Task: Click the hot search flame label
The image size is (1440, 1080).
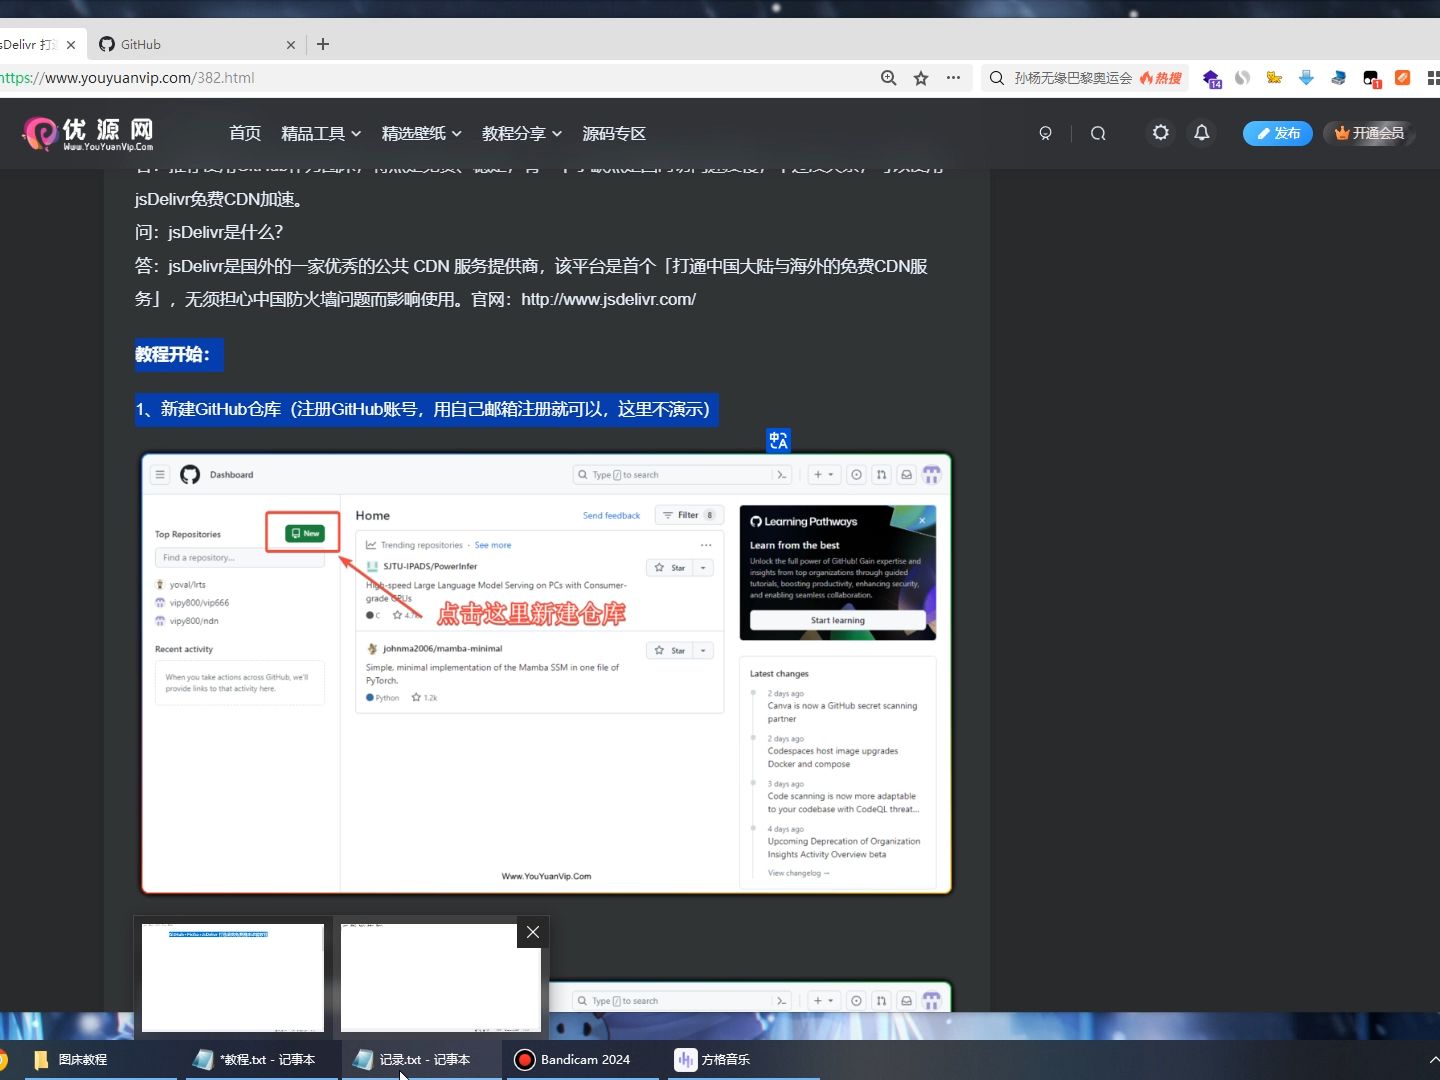Action: click(x=1161, y=78)
